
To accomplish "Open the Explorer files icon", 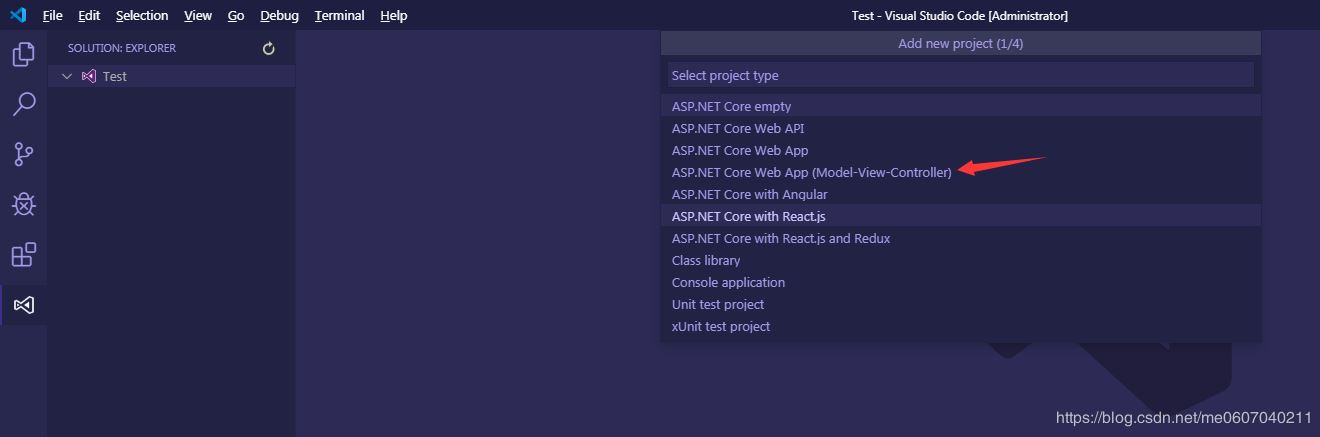I will point(23,54).
